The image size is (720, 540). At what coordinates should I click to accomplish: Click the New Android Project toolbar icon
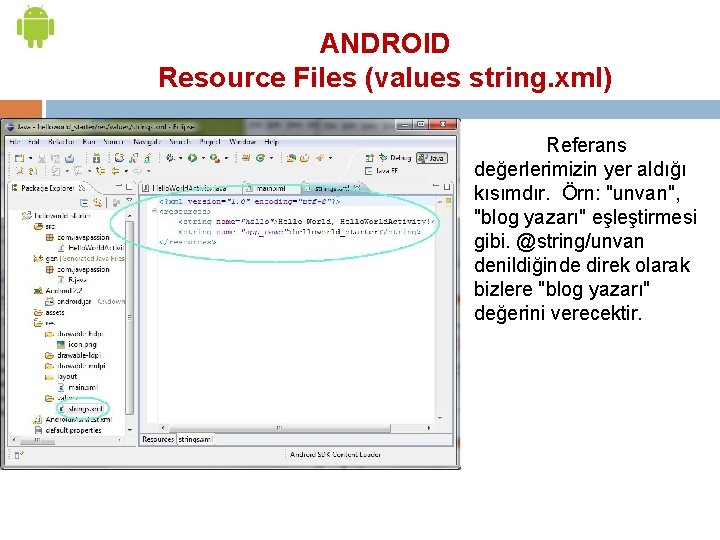tap(119, 158)
